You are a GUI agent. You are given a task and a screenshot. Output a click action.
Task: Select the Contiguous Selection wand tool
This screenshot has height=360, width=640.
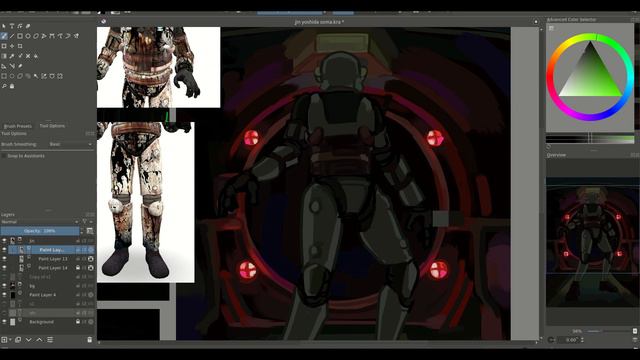point(36,76)
